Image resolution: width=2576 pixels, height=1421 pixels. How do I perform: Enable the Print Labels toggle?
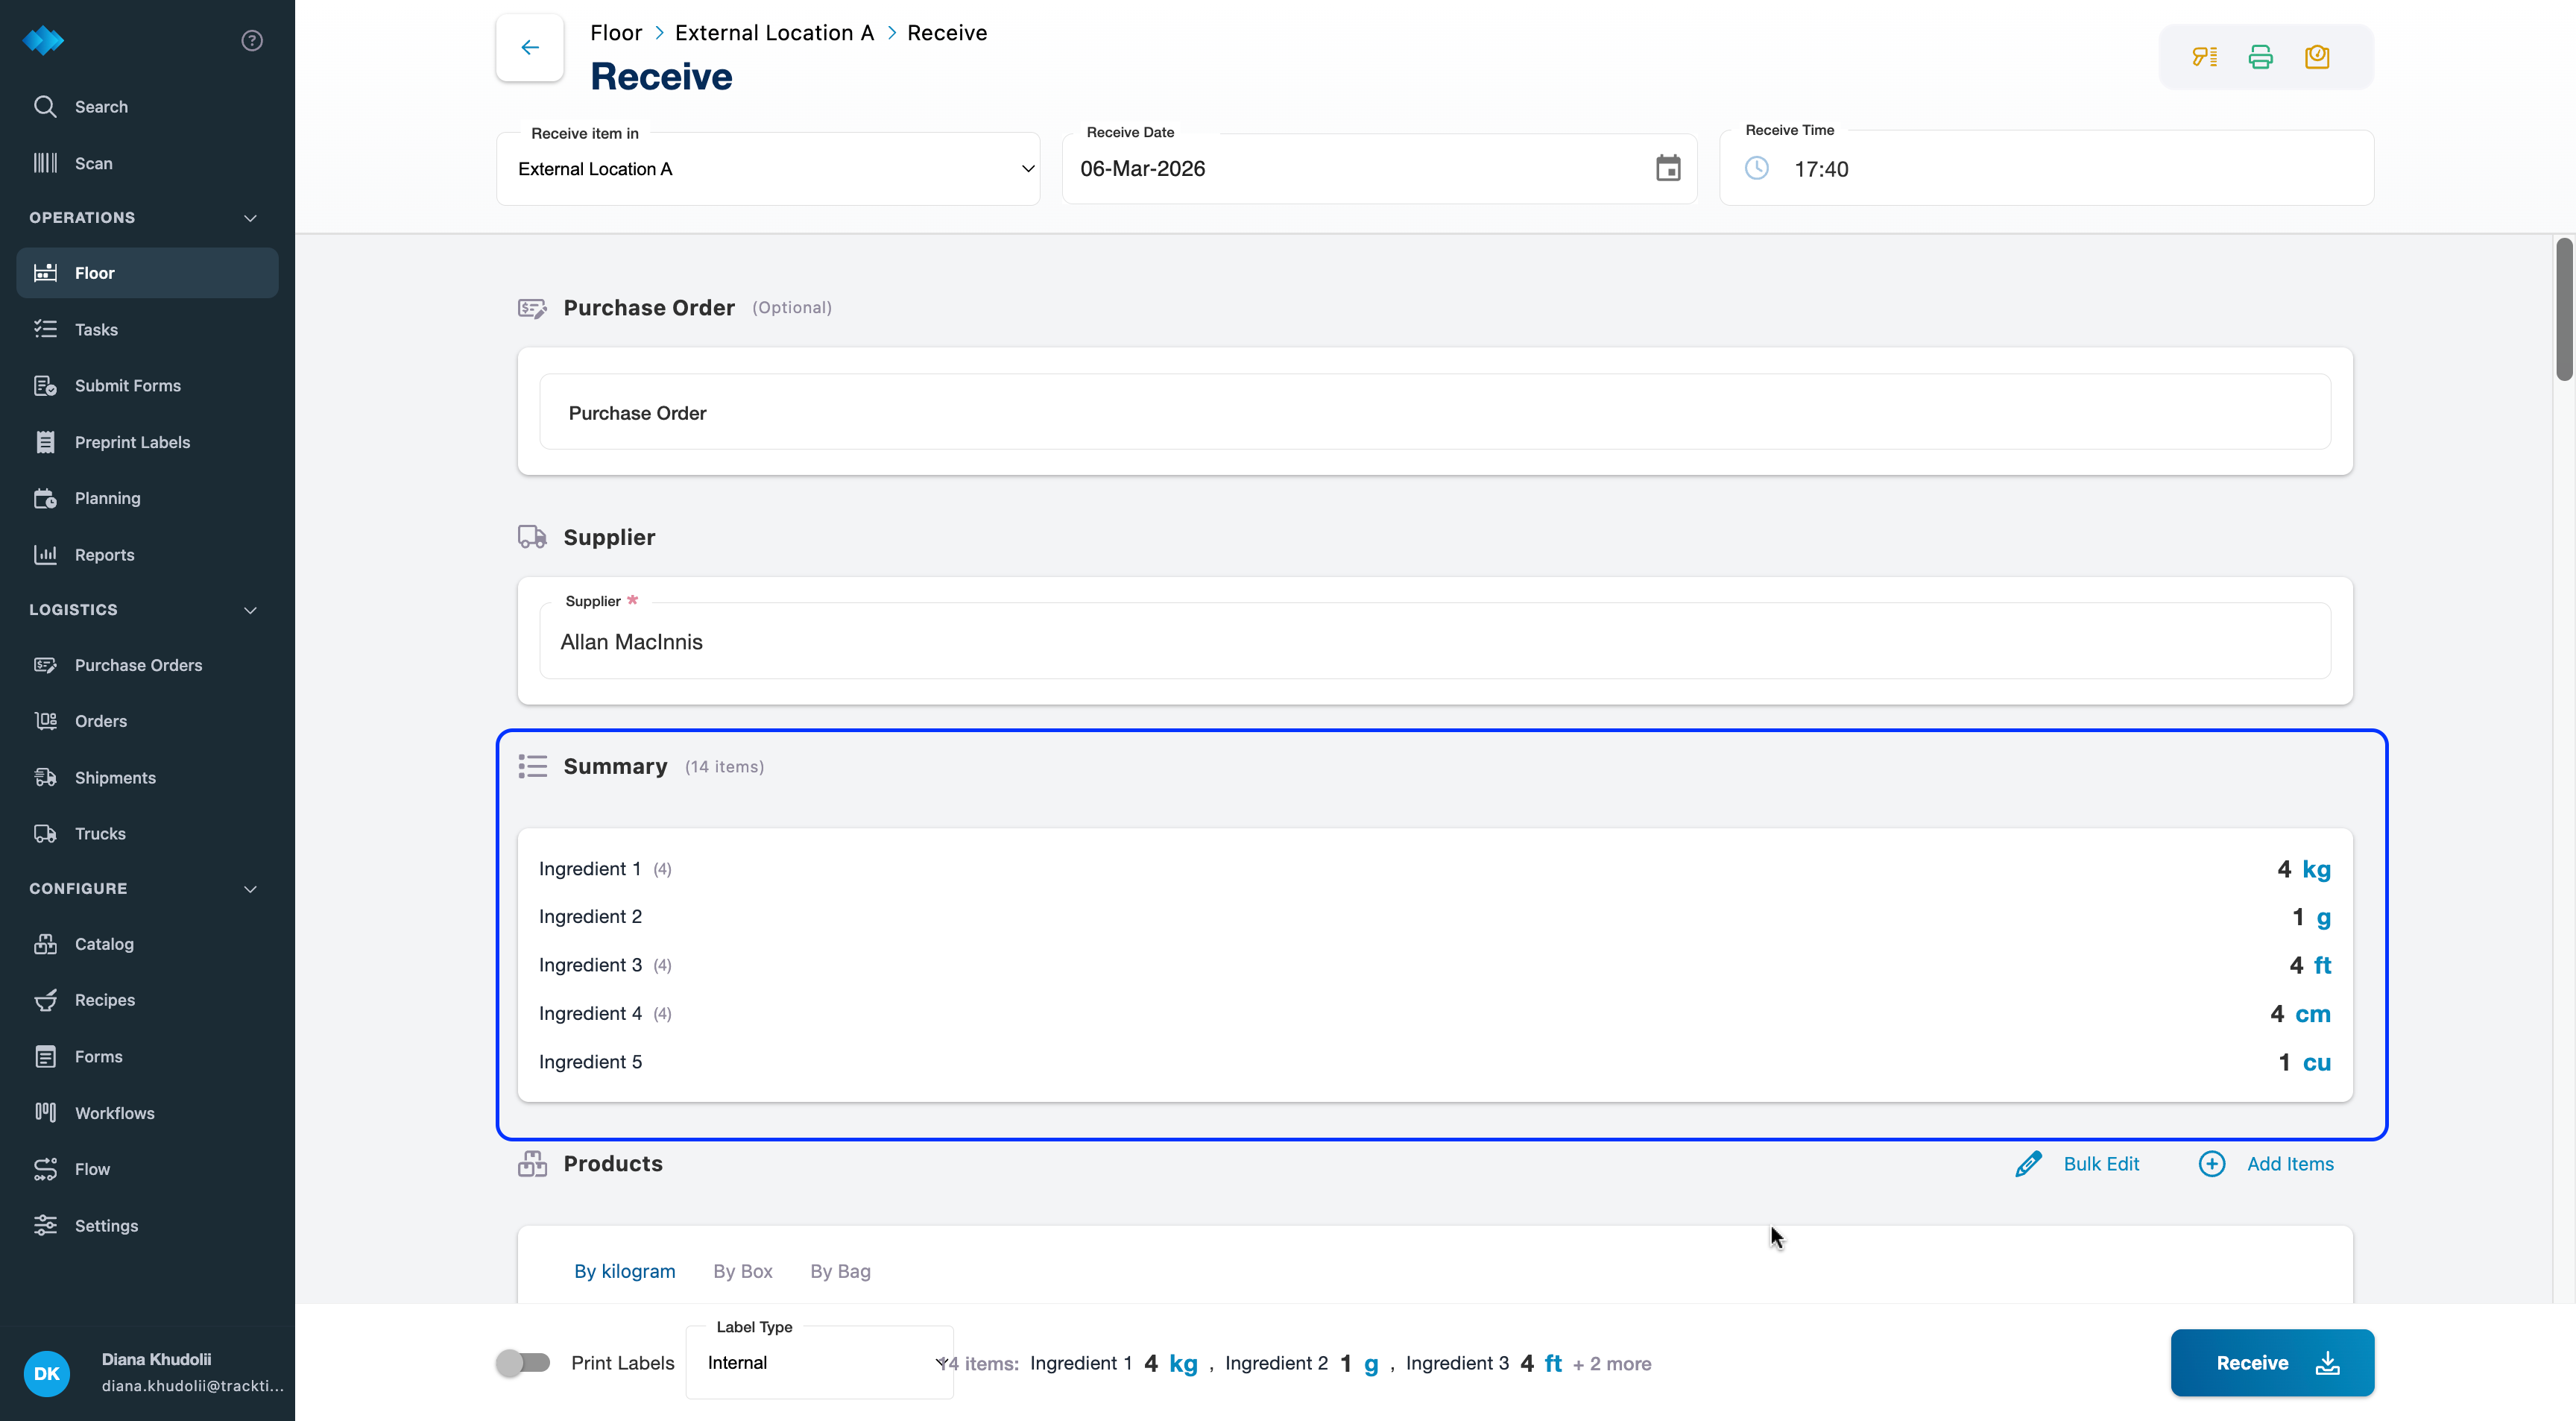(523, 1362)
